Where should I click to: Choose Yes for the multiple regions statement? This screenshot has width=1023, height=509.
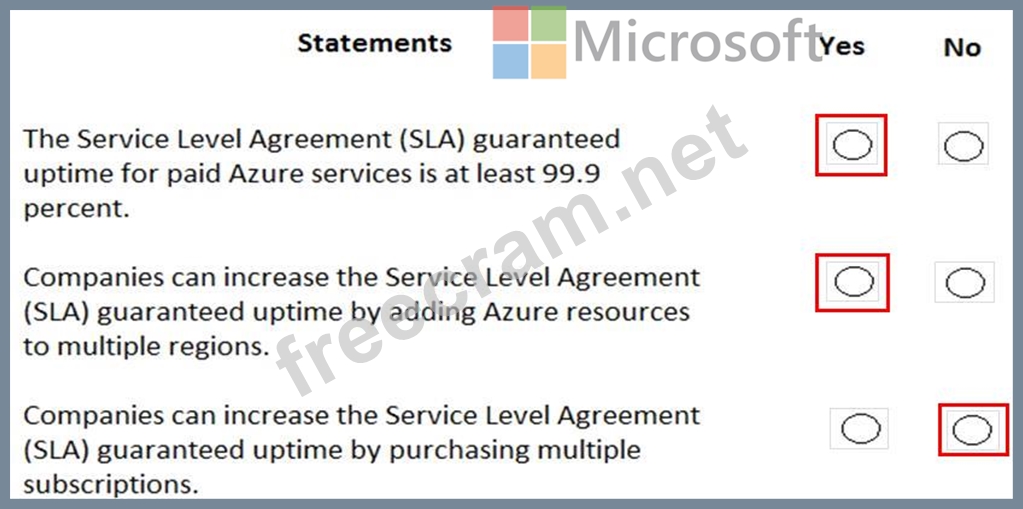853,283
